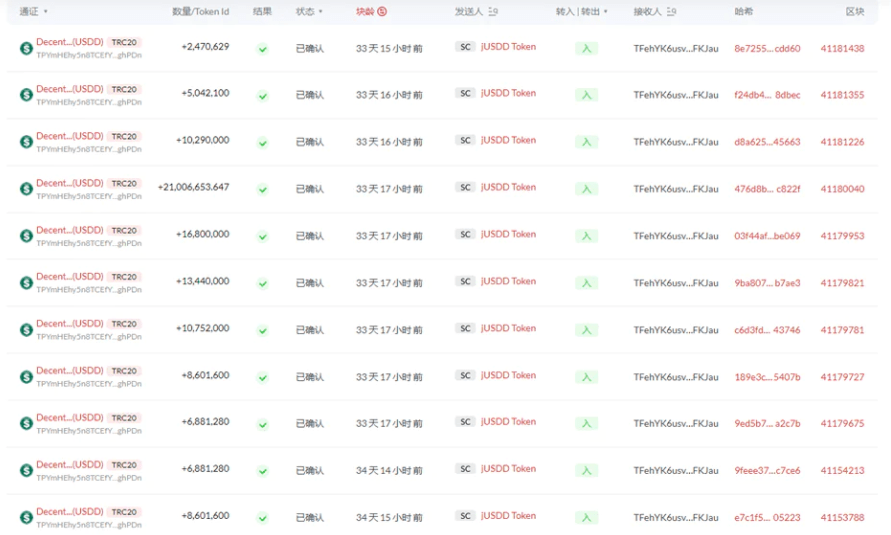This screenshot has height=535, width=891.
Task: Click the green check result icon in the +13,440,000 row
Action: pyautogui.click(x=262, y=284)
